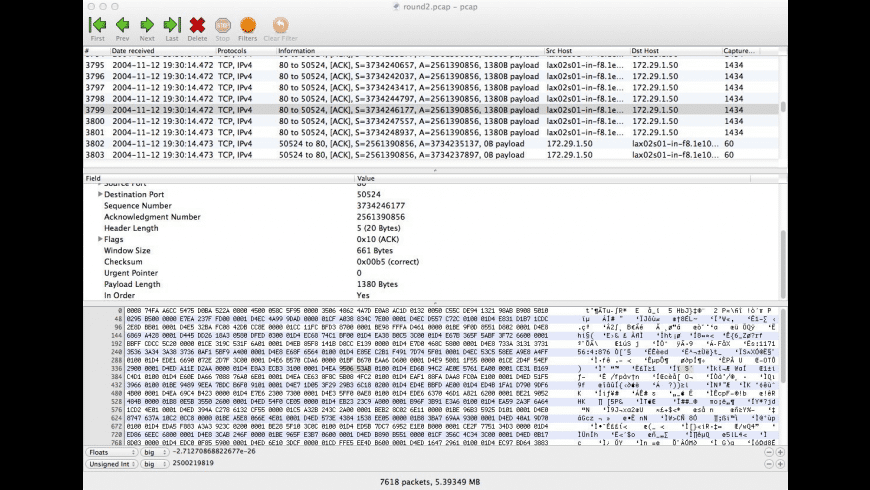Image resolution: width=870 pixels, height=490 pixels.
Task: Click the round2.pcap document icon in title
Action: [x=396, y=7]
